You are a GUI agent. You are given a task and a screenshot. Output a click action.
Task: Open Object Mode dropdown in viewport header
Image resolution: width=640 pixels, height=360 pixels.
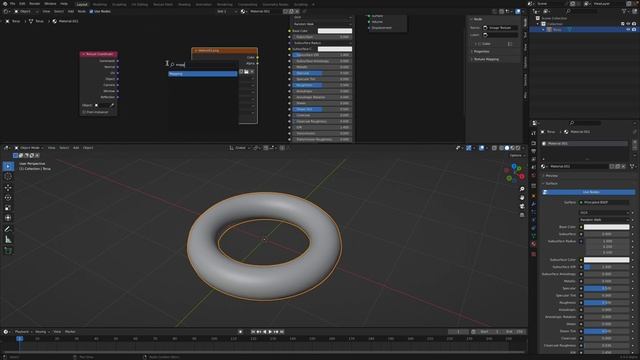29,148
